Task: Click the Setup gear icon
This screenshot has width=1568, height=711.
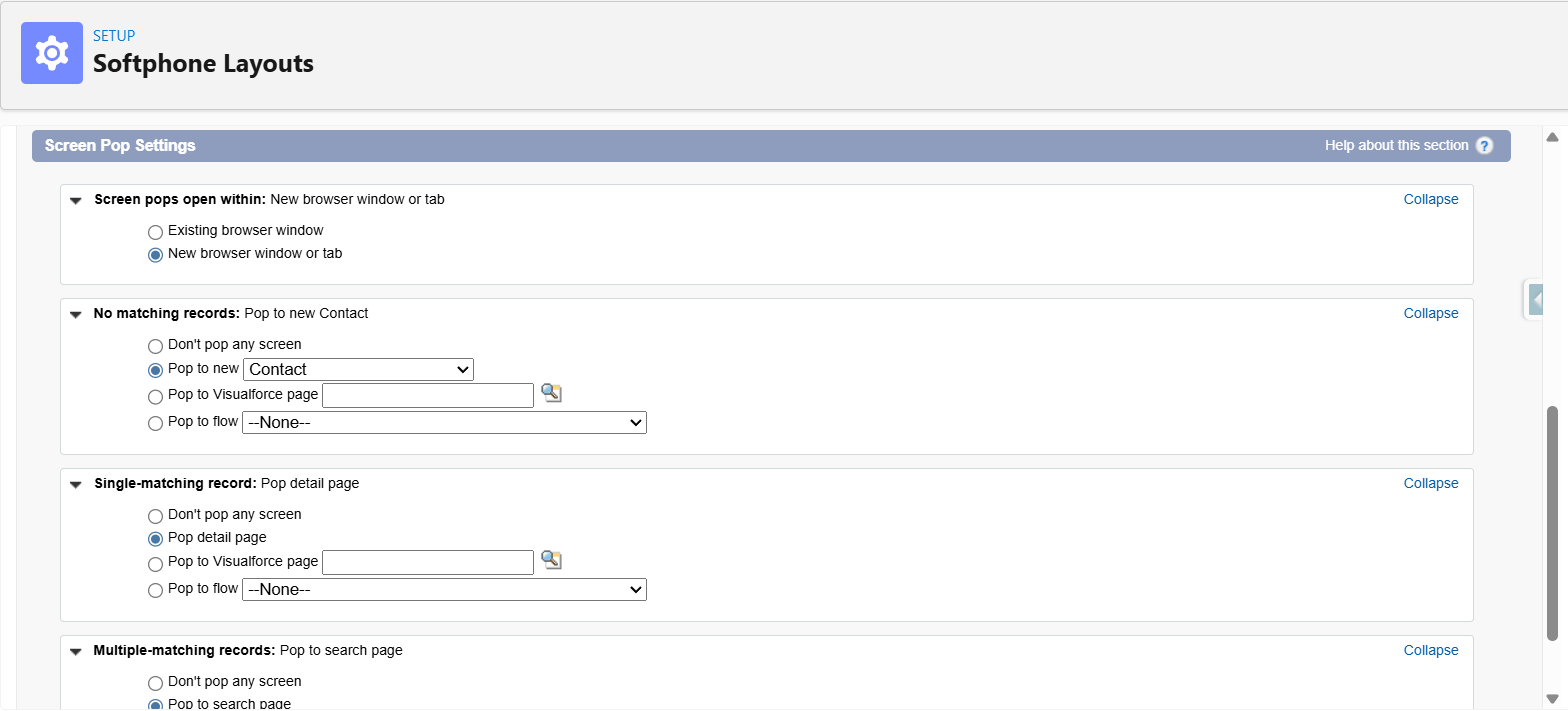Action: point(52,53)
